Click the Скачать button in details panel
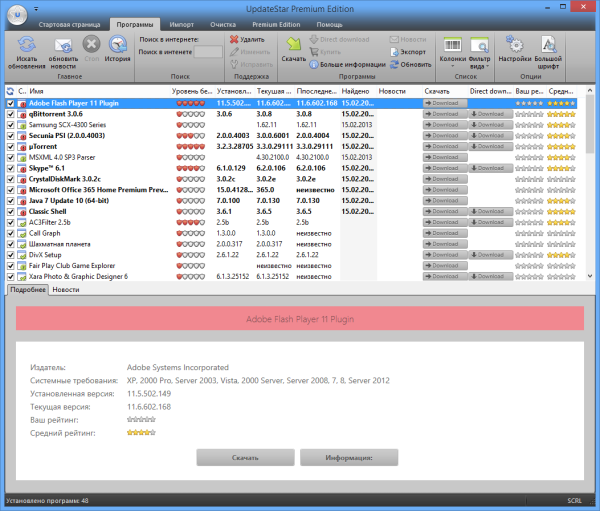This screenshot has width=600, height=511. click(x=245, y=457)
